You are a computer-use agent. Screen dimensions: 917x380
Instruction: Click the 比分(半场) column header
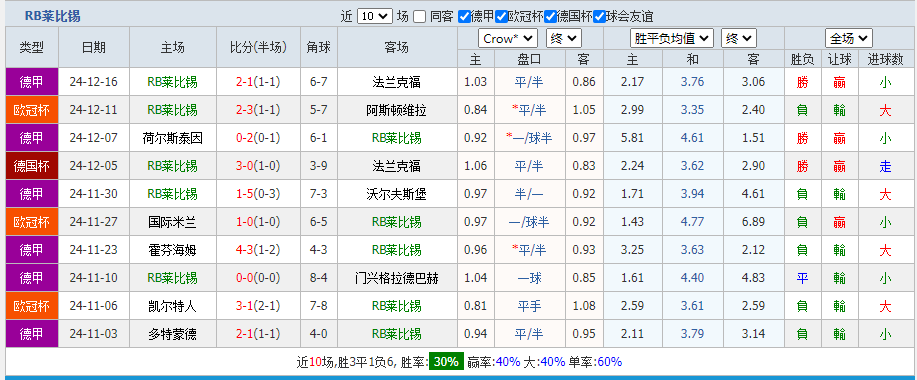click(x=258, y=47)
